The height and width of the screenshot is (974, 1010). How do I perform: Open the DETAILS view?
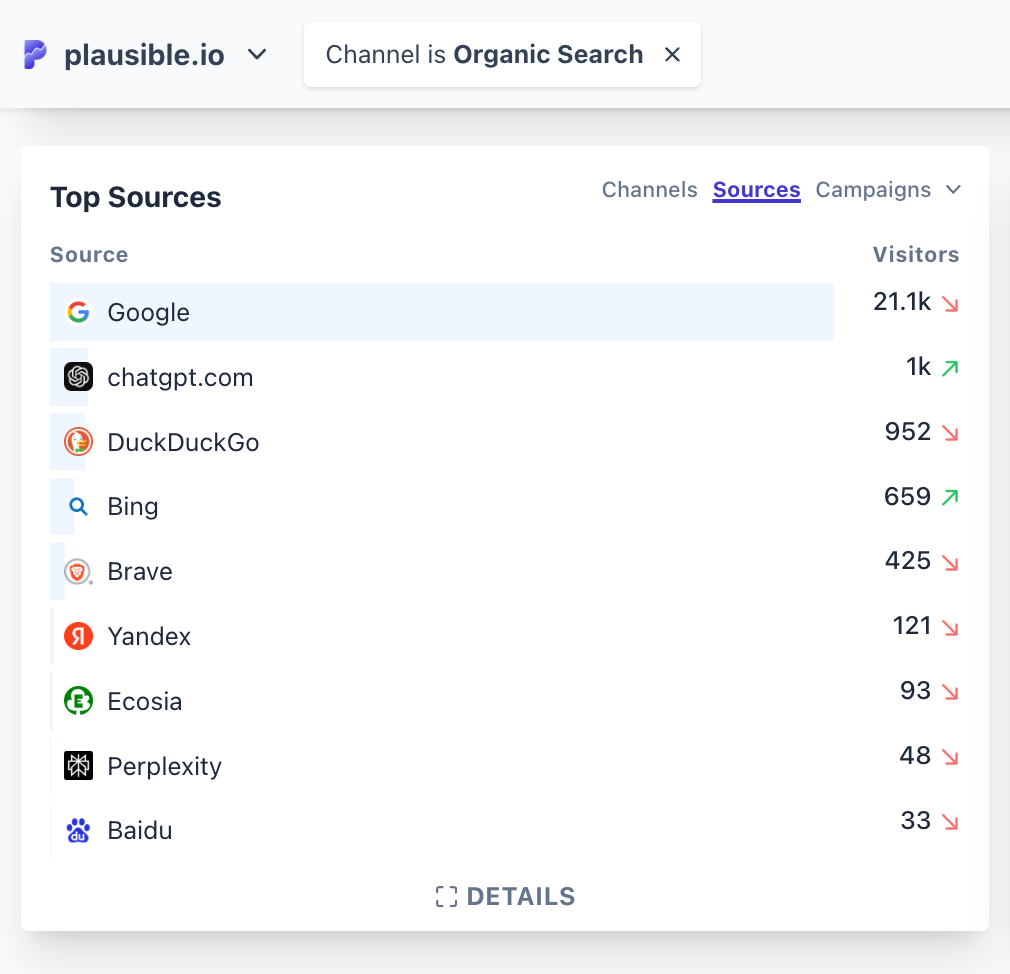point(505,896)
